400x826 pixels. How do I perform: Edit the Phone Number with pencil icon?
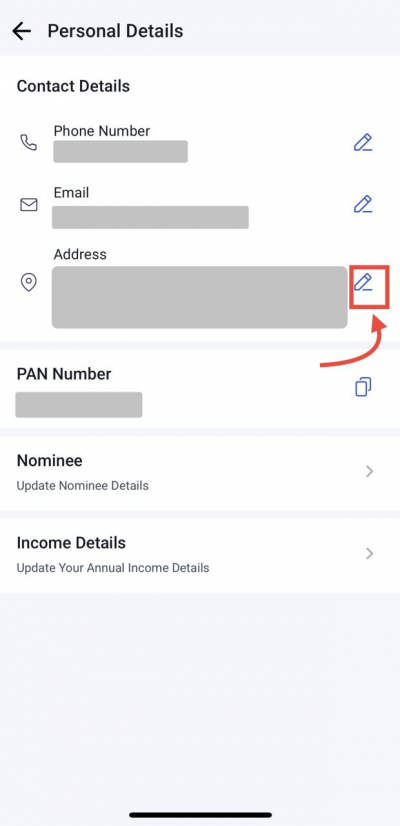point(363,142)
